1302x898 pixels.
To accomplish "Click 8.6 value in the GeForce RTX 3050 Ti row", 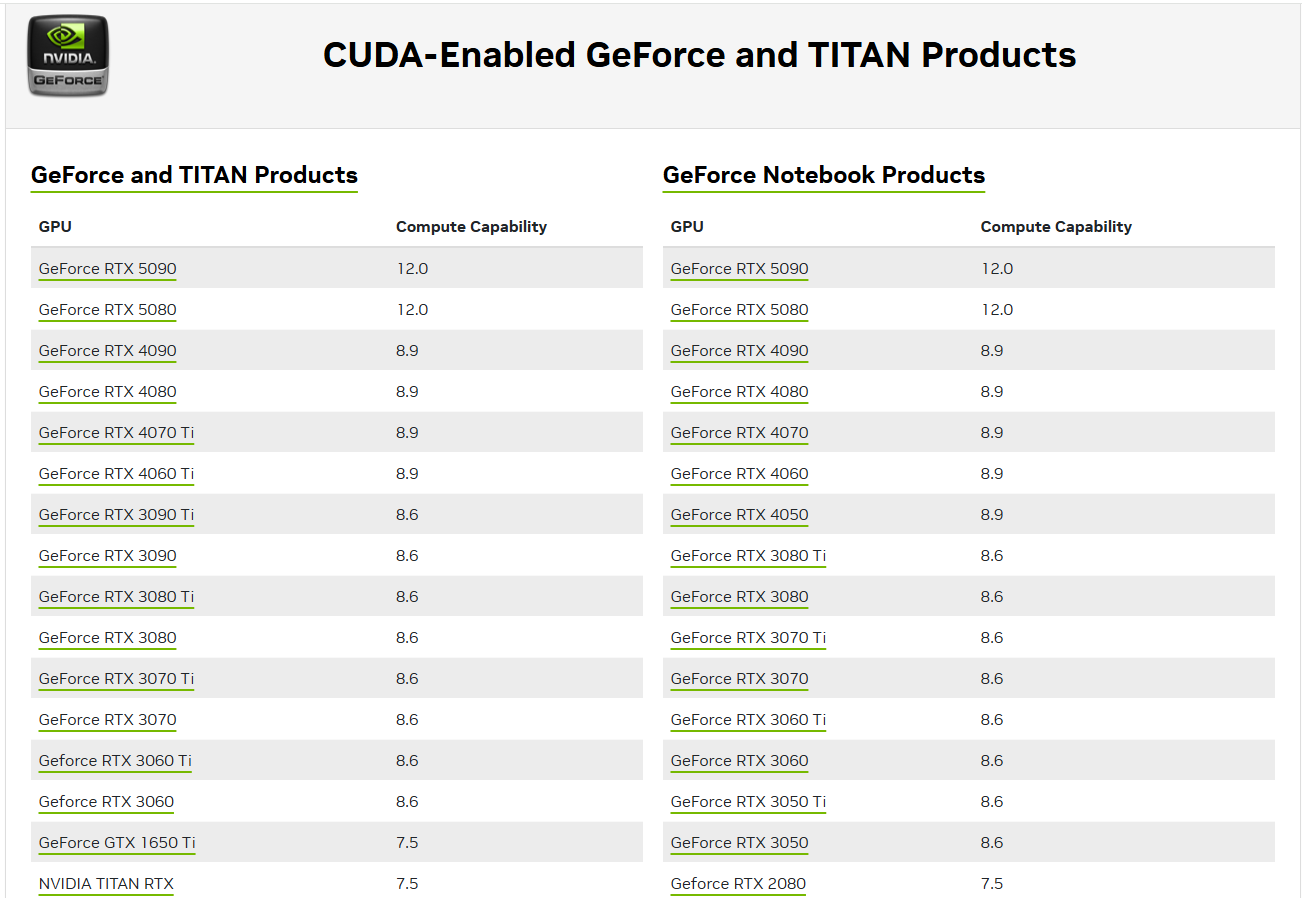I will 992,801.
